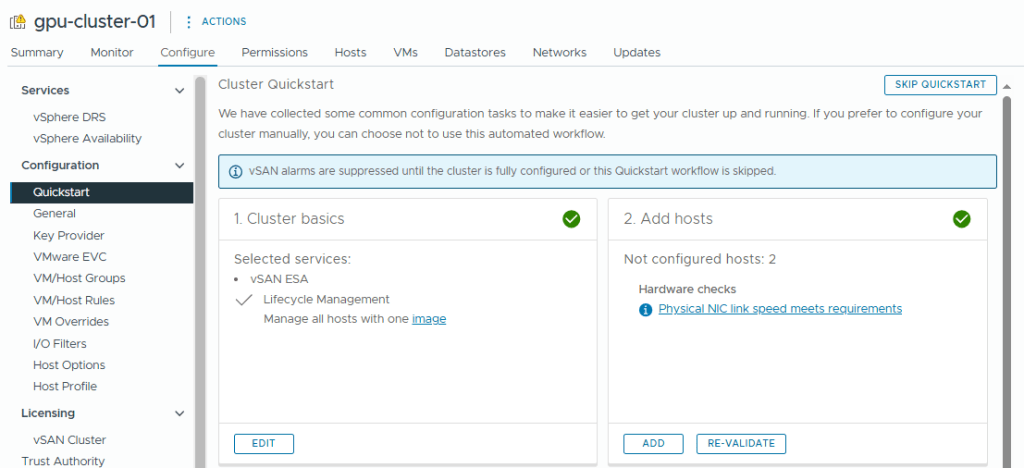Open the image link under Lifecycle Management
Screen dimensions: 1024x468
click(x=429, y=319)
